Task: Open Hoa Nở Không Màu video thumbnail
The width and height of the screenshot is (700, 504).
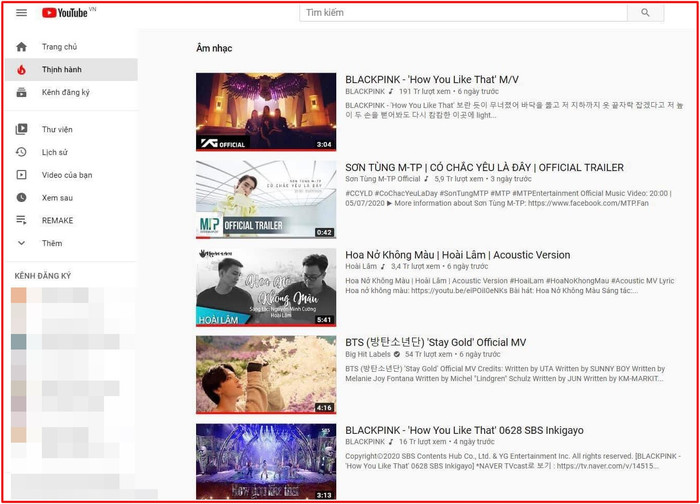Action: (266, 287)
